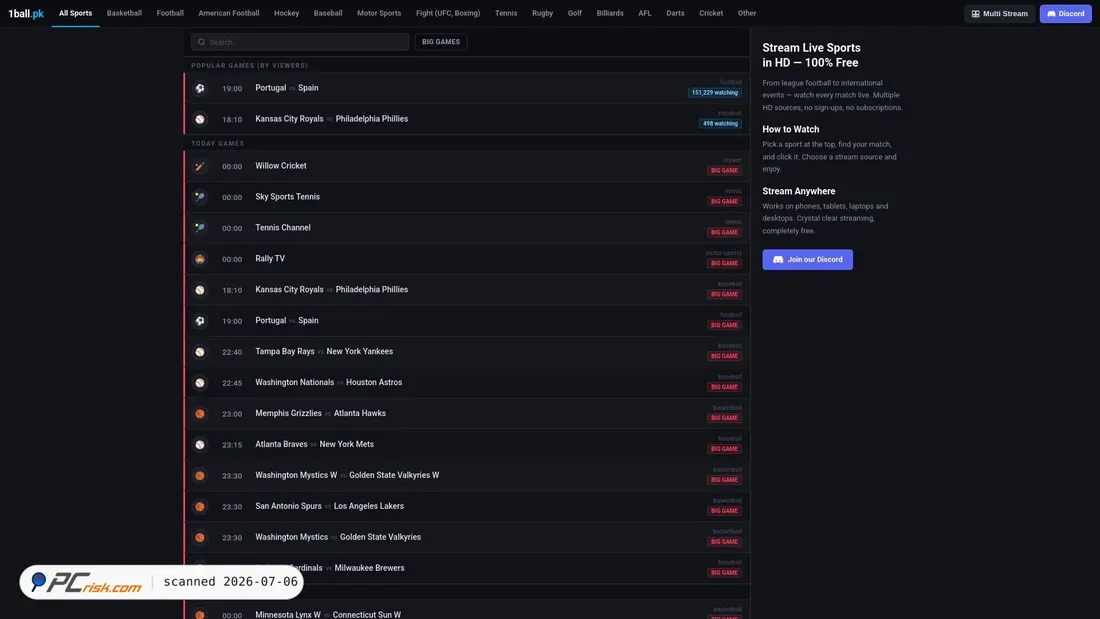
Task: Open the Multi Stream view
Action: (1000, 13)
